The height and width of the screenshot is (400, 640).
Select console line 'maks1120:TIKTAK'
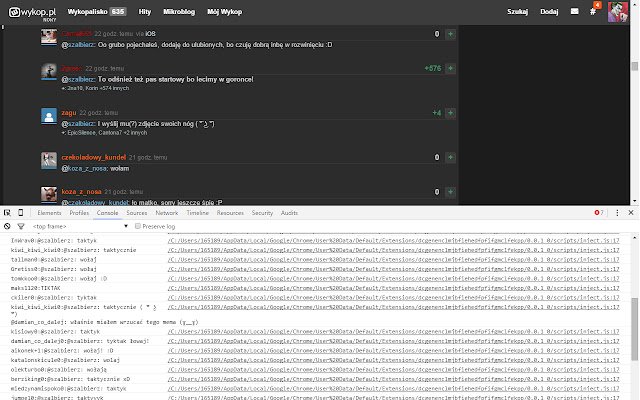[x=36, y=288]
